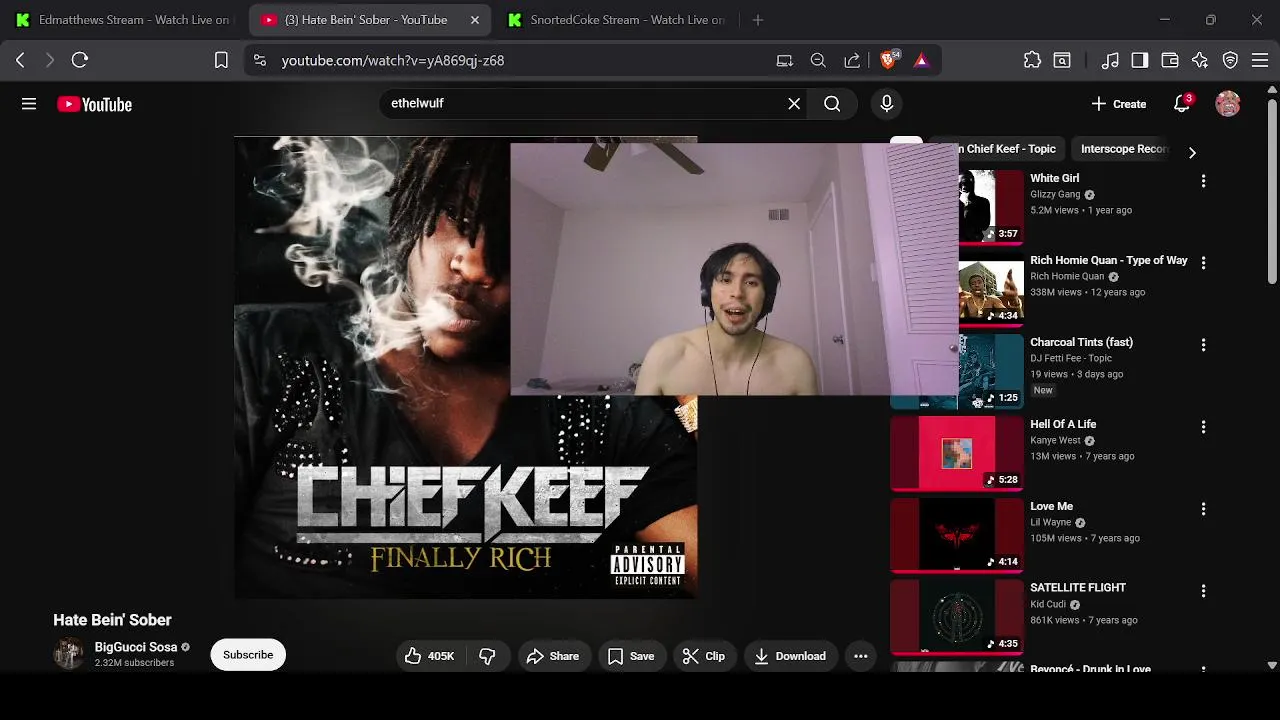The image size is (1280, 720).
Task: Open options for Hell Of A Life
Action: (x=1203, y=427)
